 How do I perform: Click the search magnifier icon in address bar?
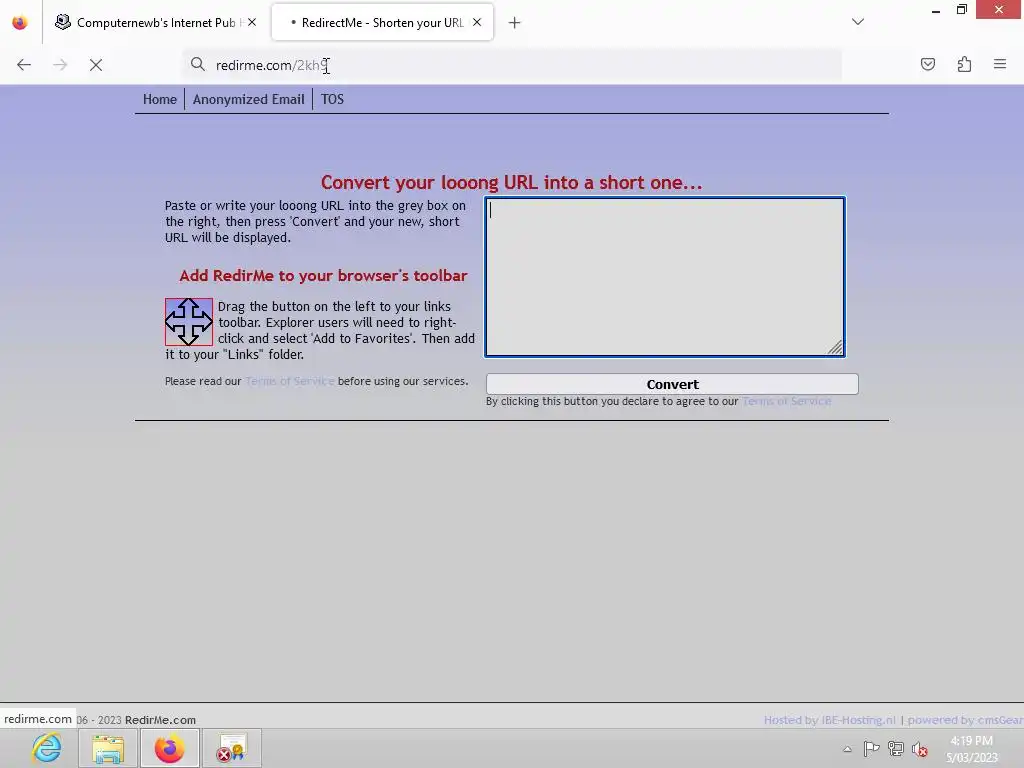(198, 64)
